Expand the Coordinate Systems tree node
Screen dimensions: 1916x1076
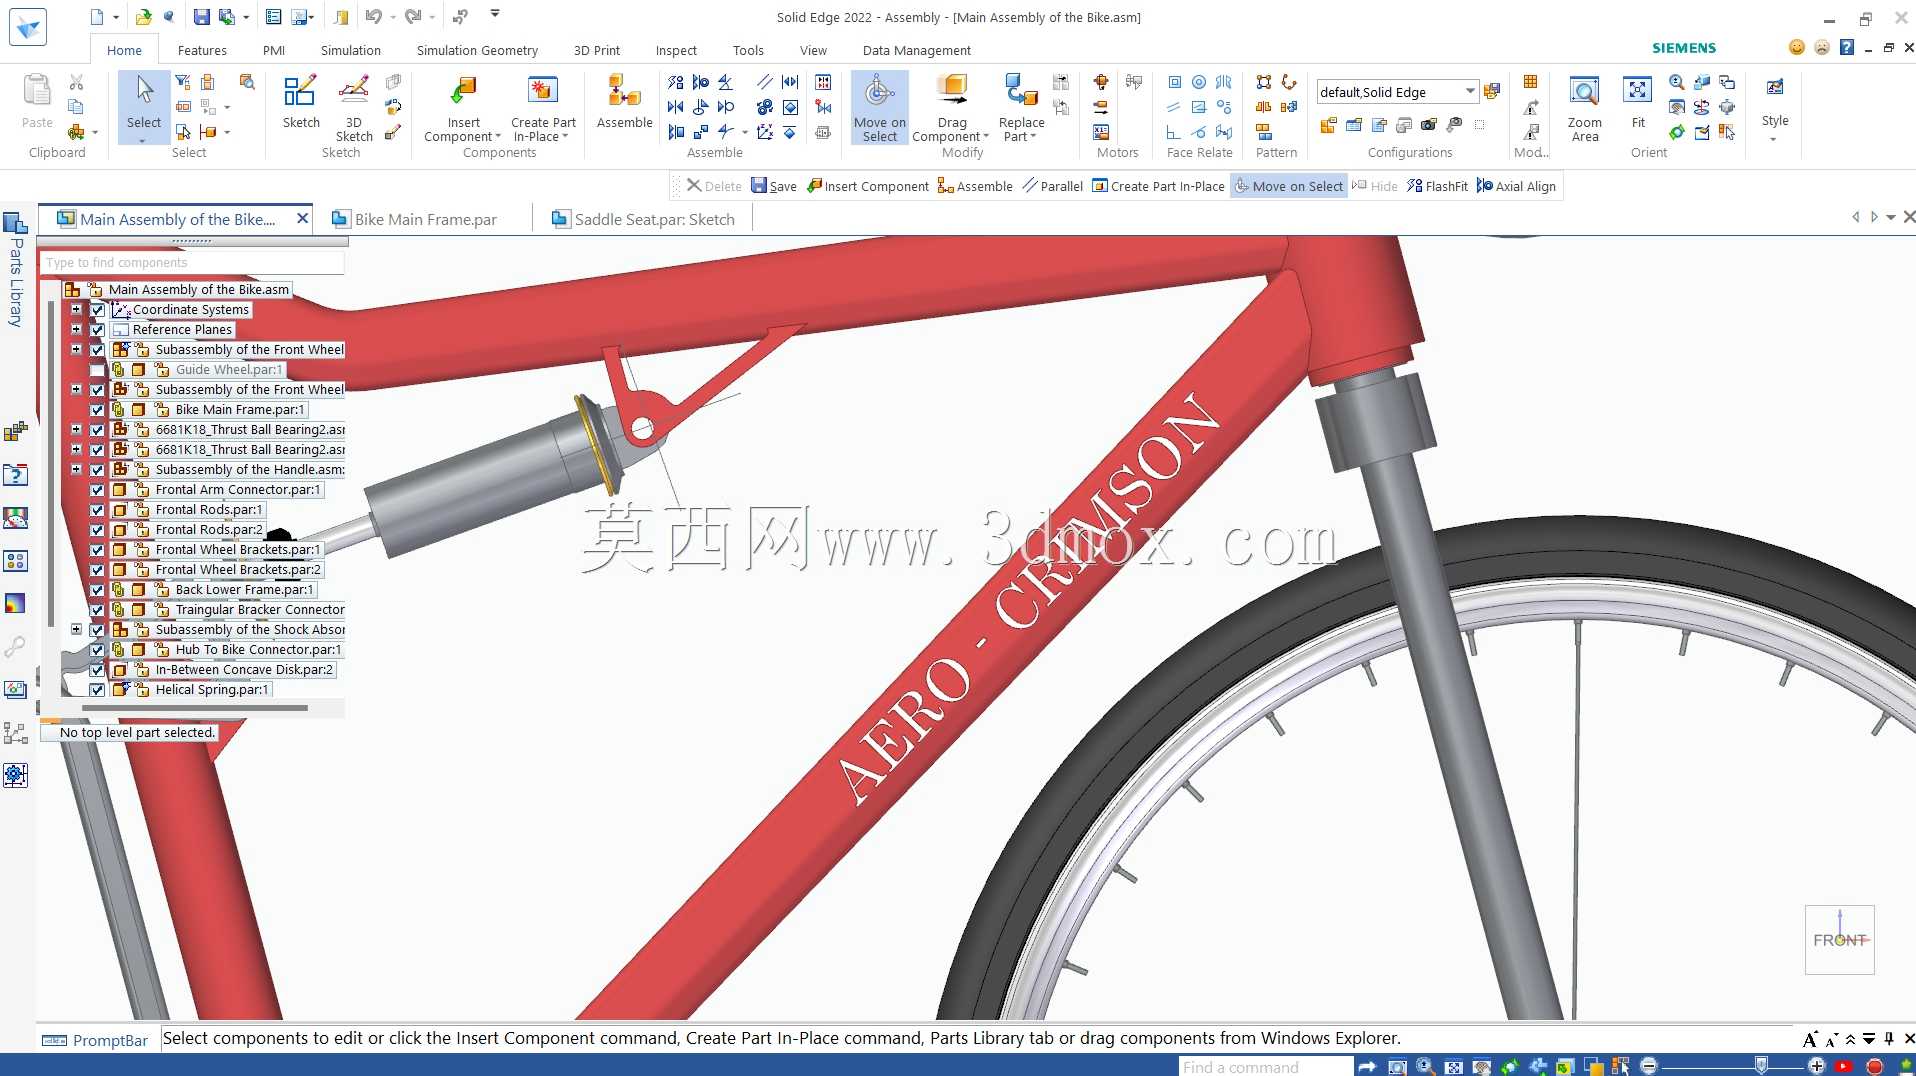(x=76, y=310)
